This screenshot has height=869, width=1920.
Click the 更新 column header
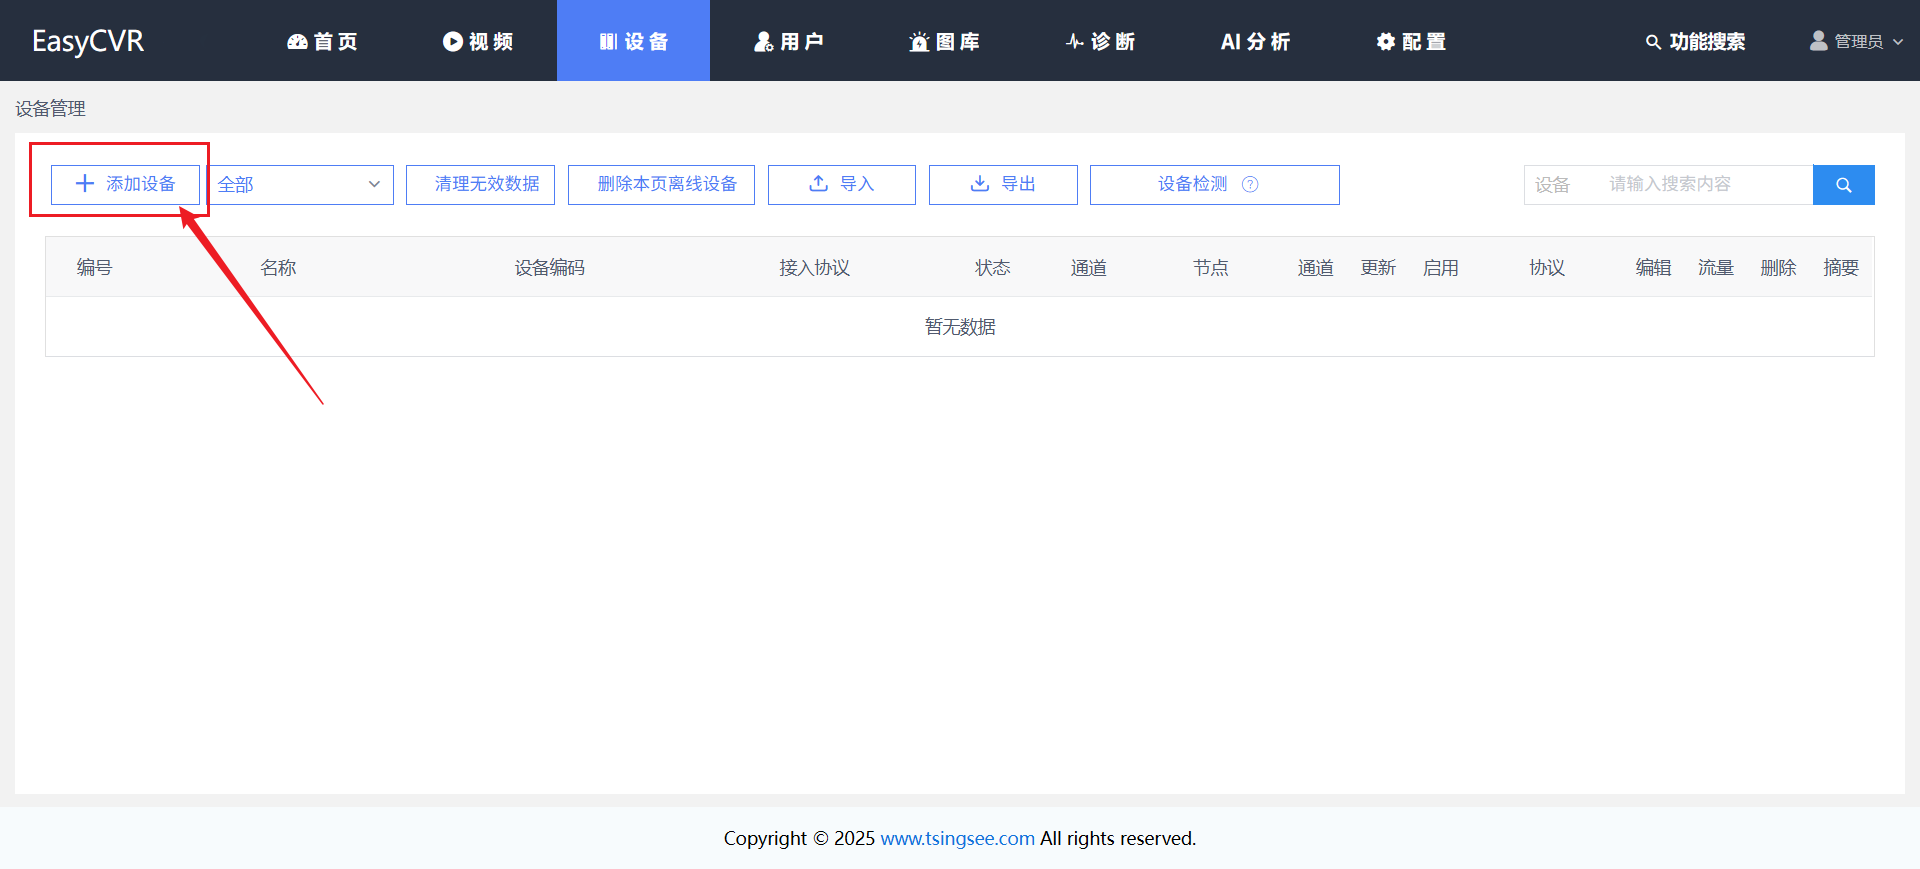point(1378,267)
